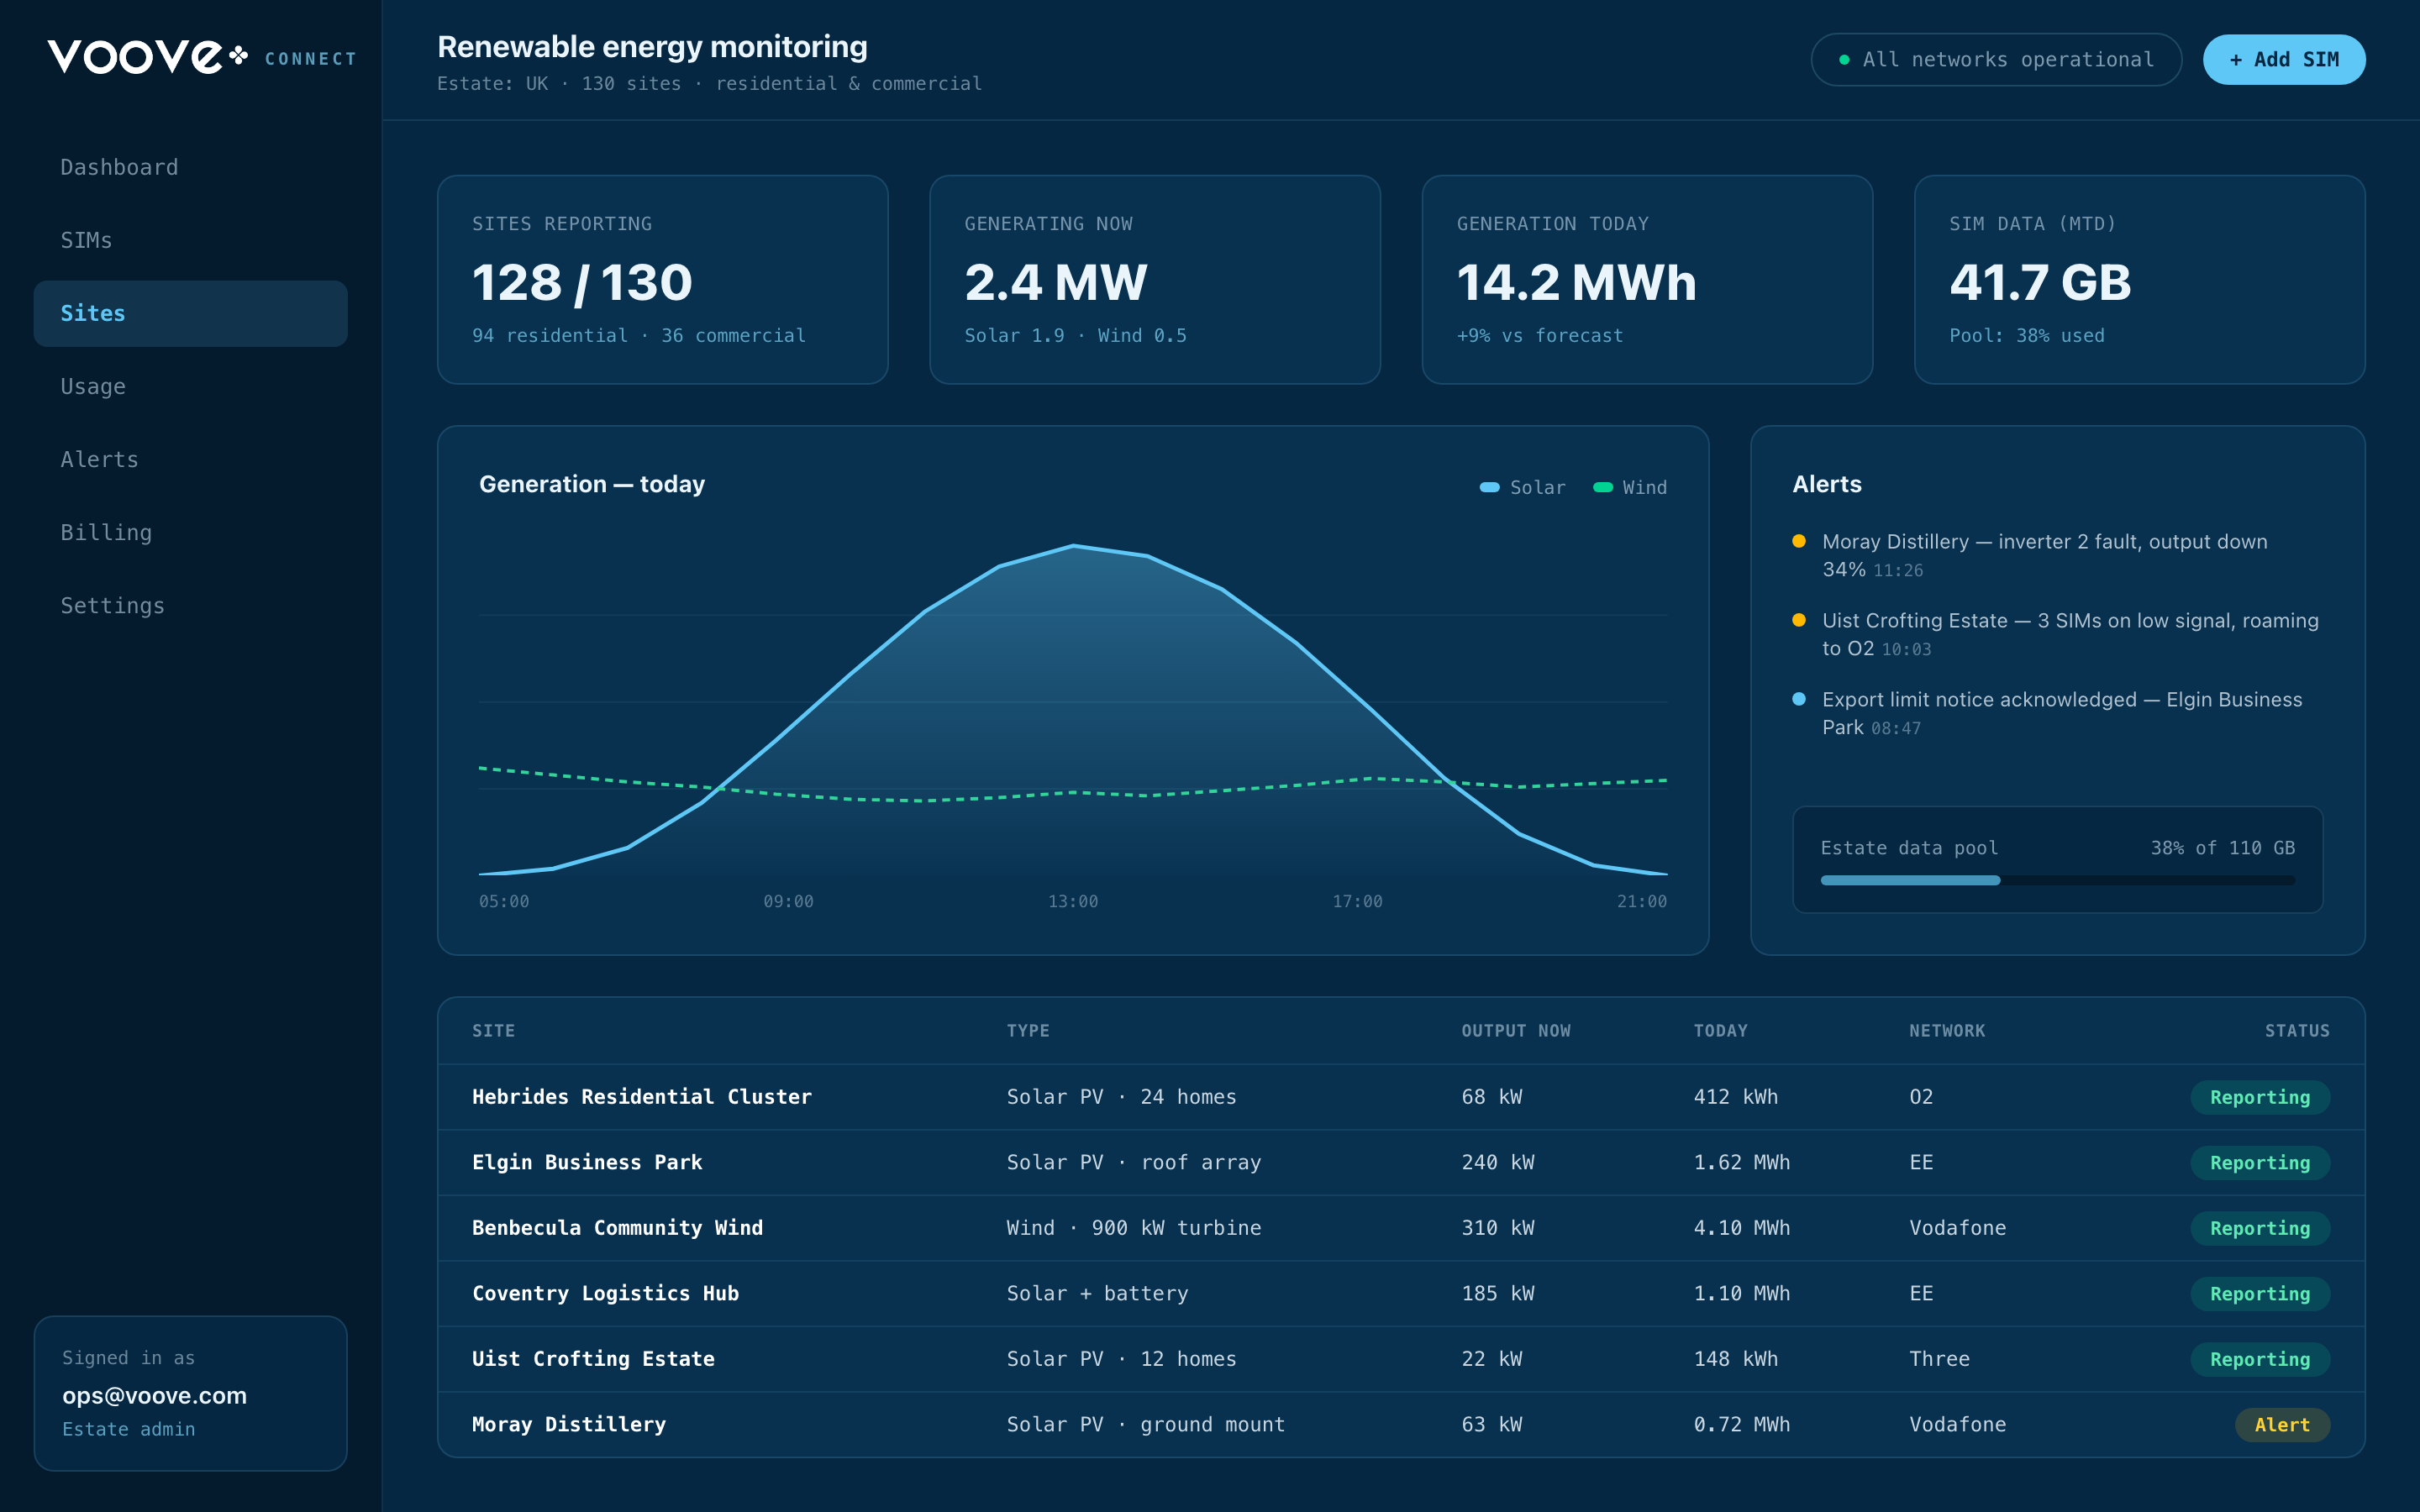Open Moray Distillery inverter fault alert
The height and width of the screenshot is (1512, 2420).
[x=2057, y=555]
